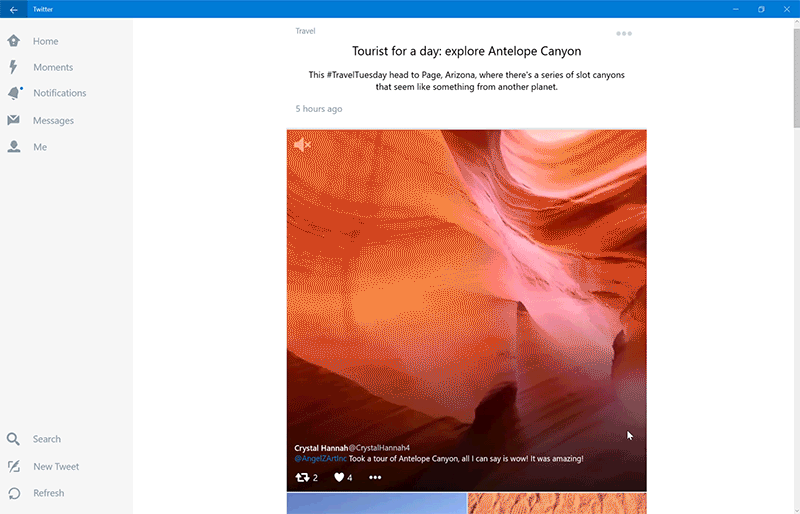Click the retweet count 2
This screenshot has height=514, width=800.
tap(315, 478)
